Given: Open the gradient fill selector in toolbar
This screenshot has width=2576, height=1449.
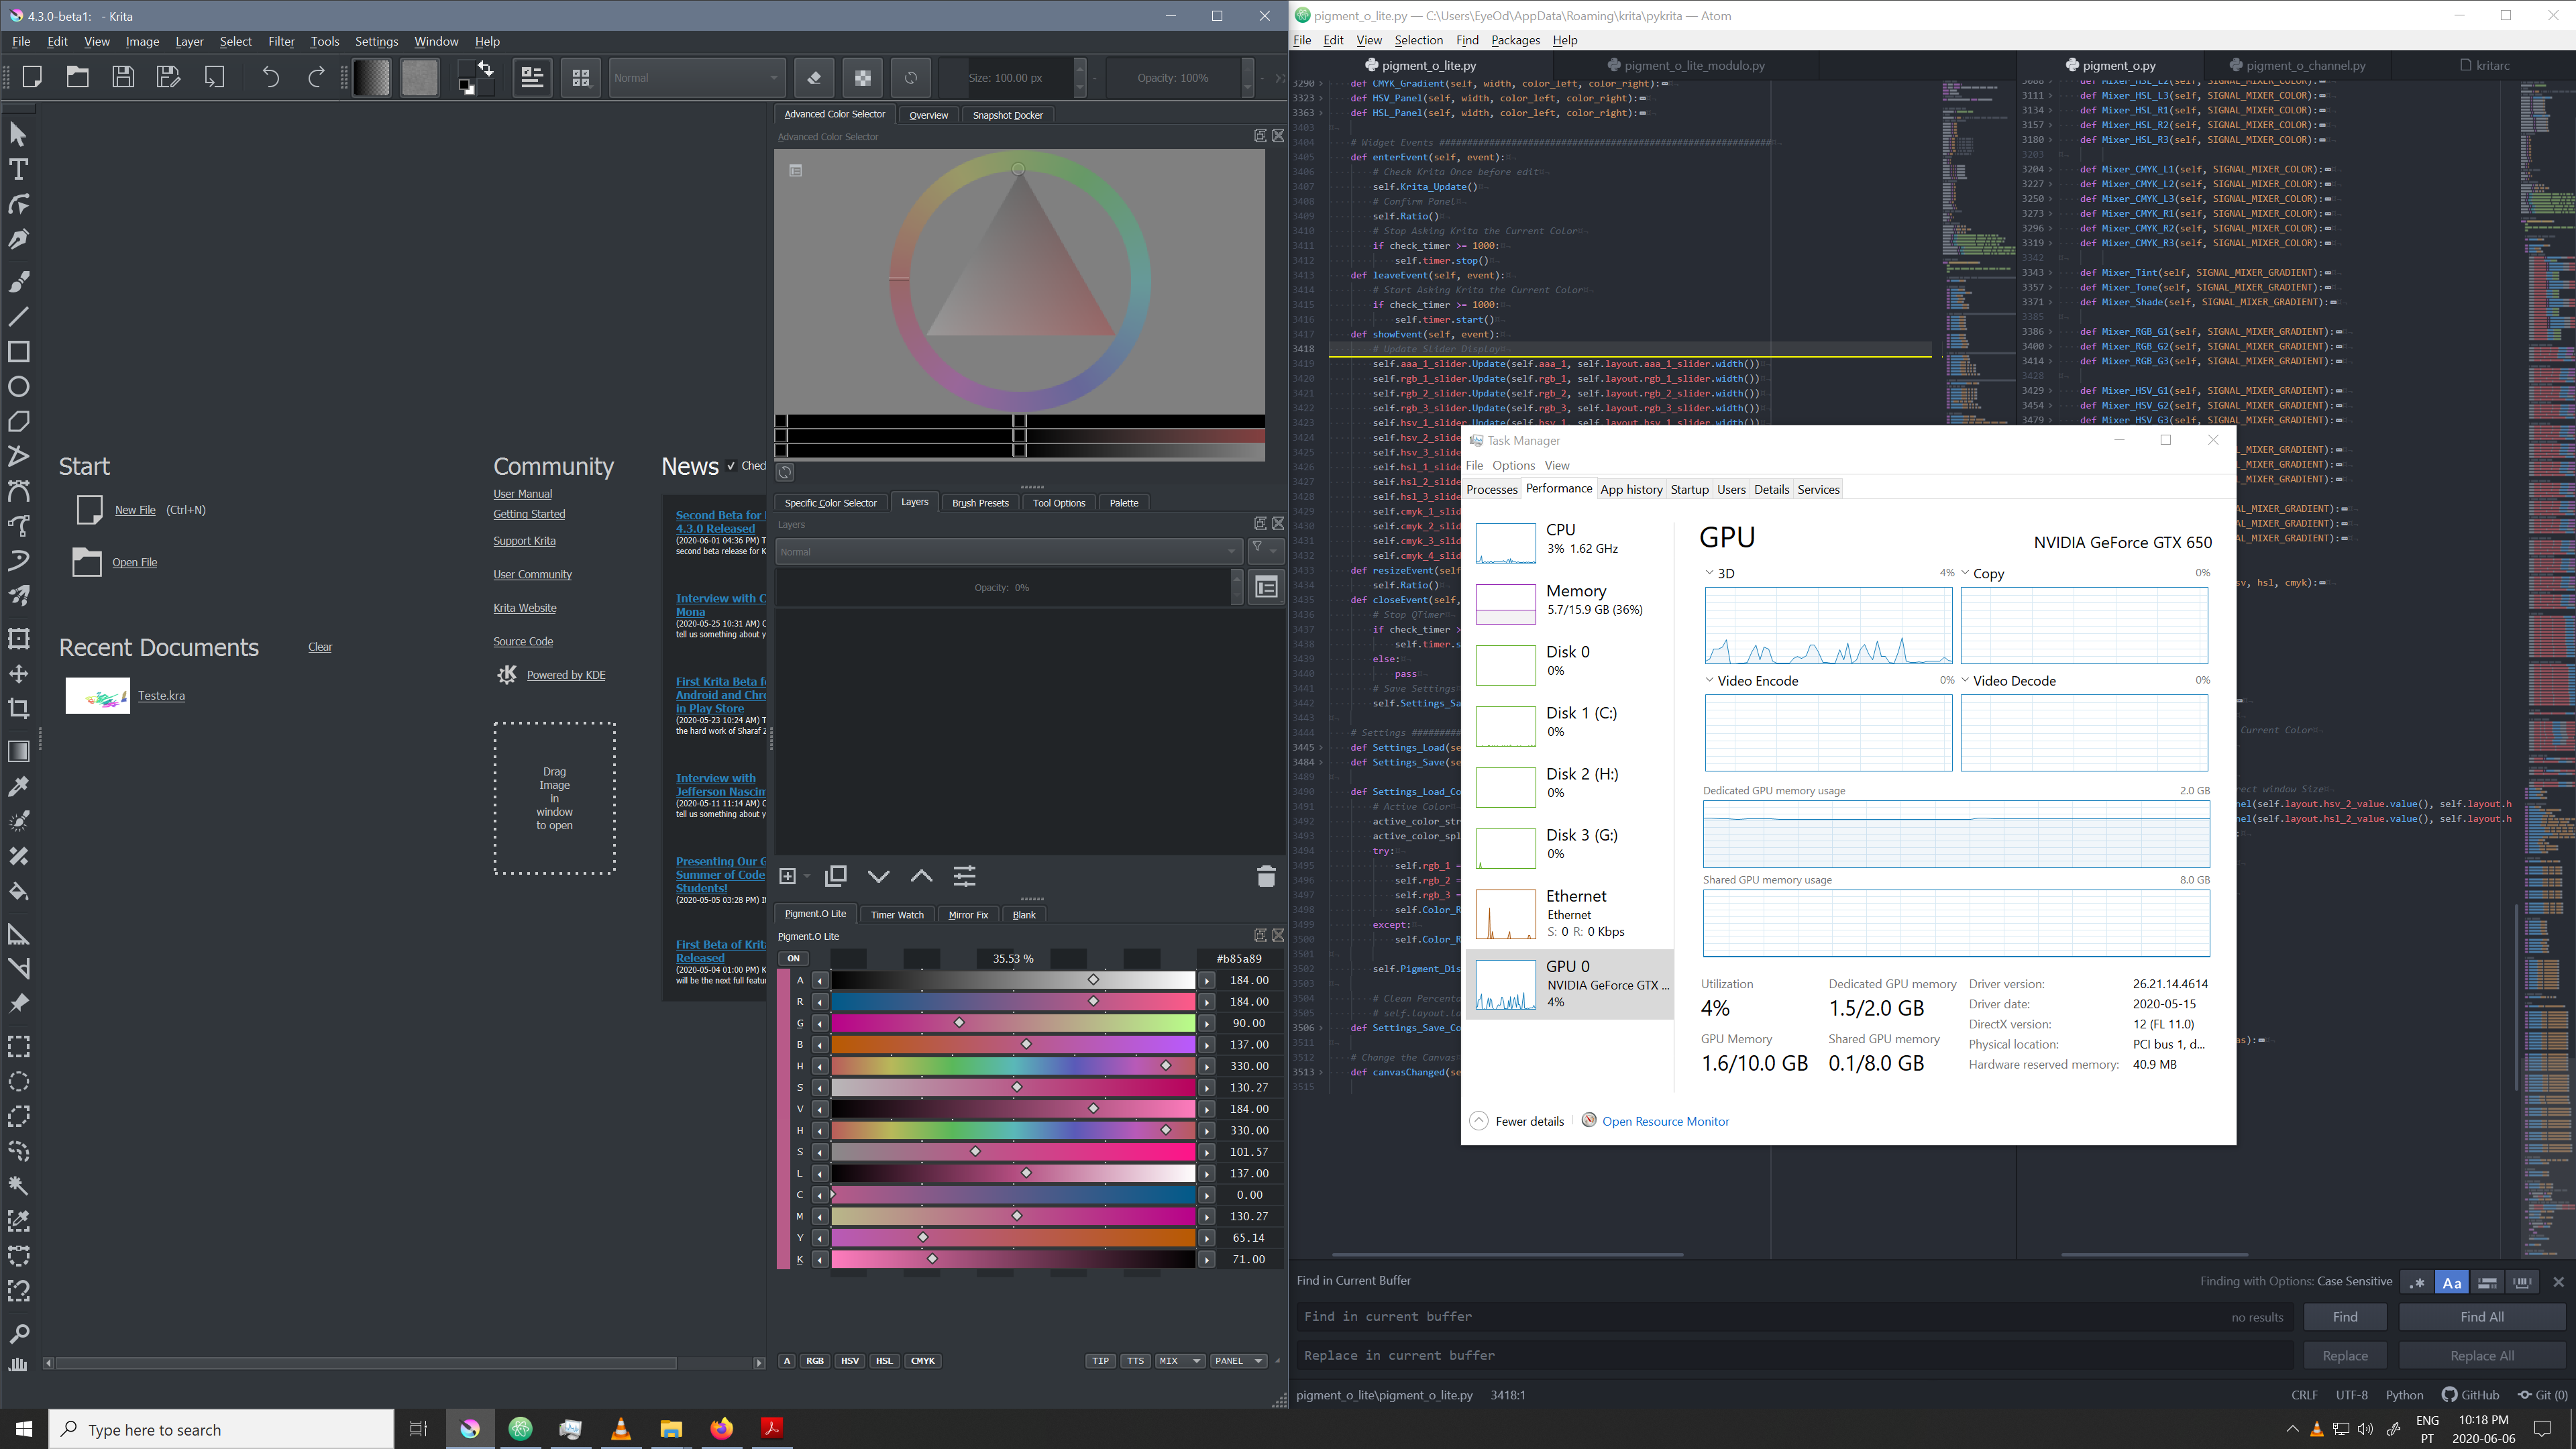Looking at the screenshot, I should coord(371,77).
